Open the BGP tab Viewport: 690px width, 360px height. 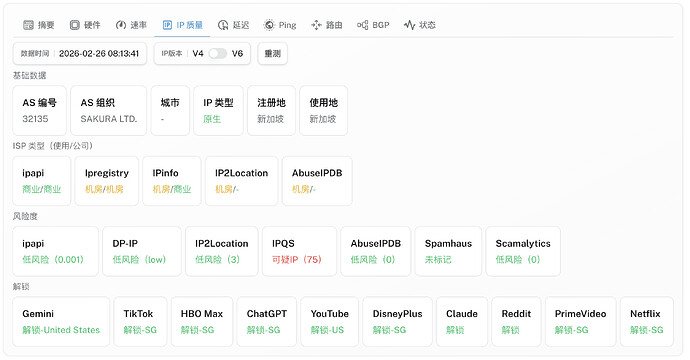point(373,25)
